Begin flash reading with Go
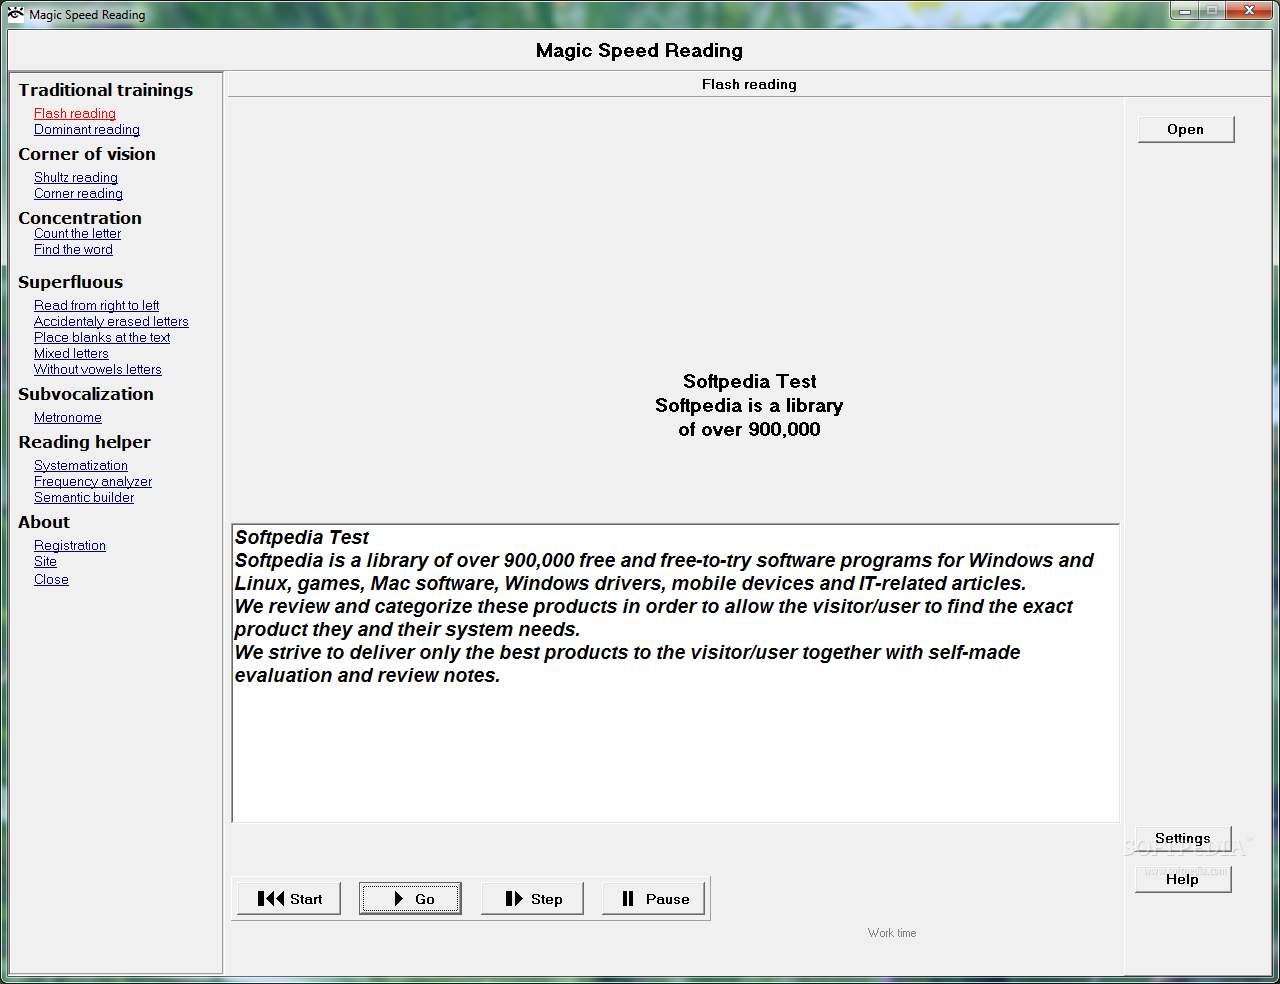 tap(410, 899)
